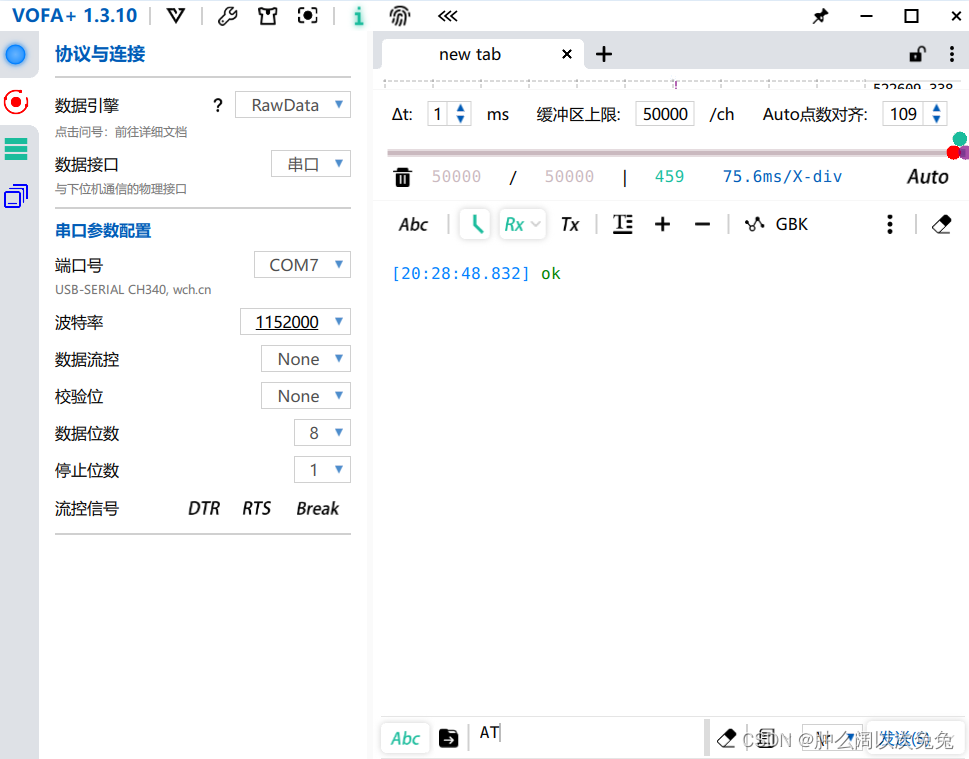Open the wrench tools icon
Screen dimensions: 969x759
[227, 16]
